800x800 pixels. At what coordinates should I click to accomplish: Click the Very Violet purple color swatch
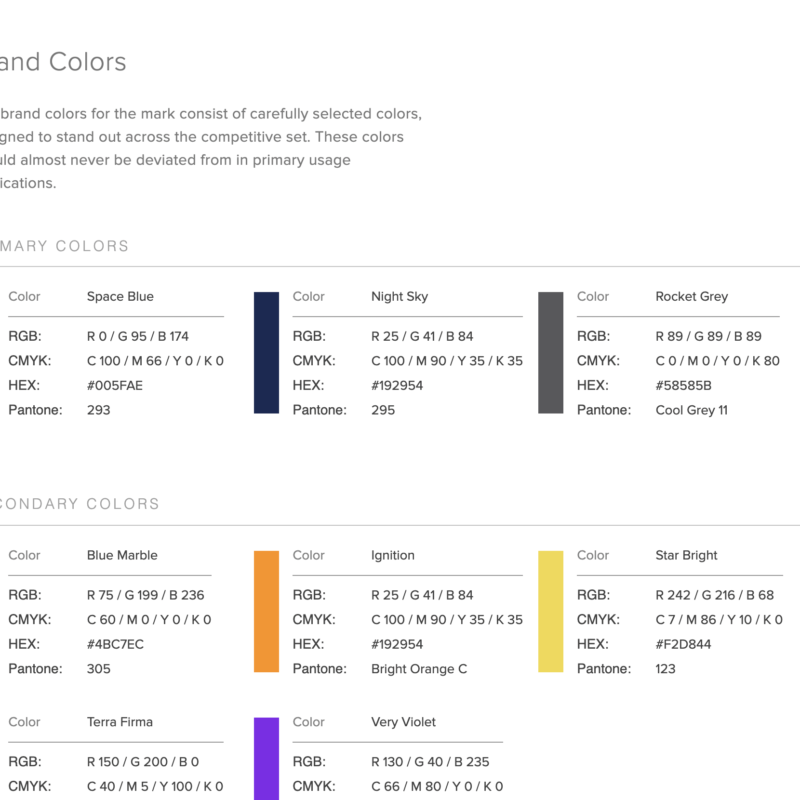[x=266, y=759]
